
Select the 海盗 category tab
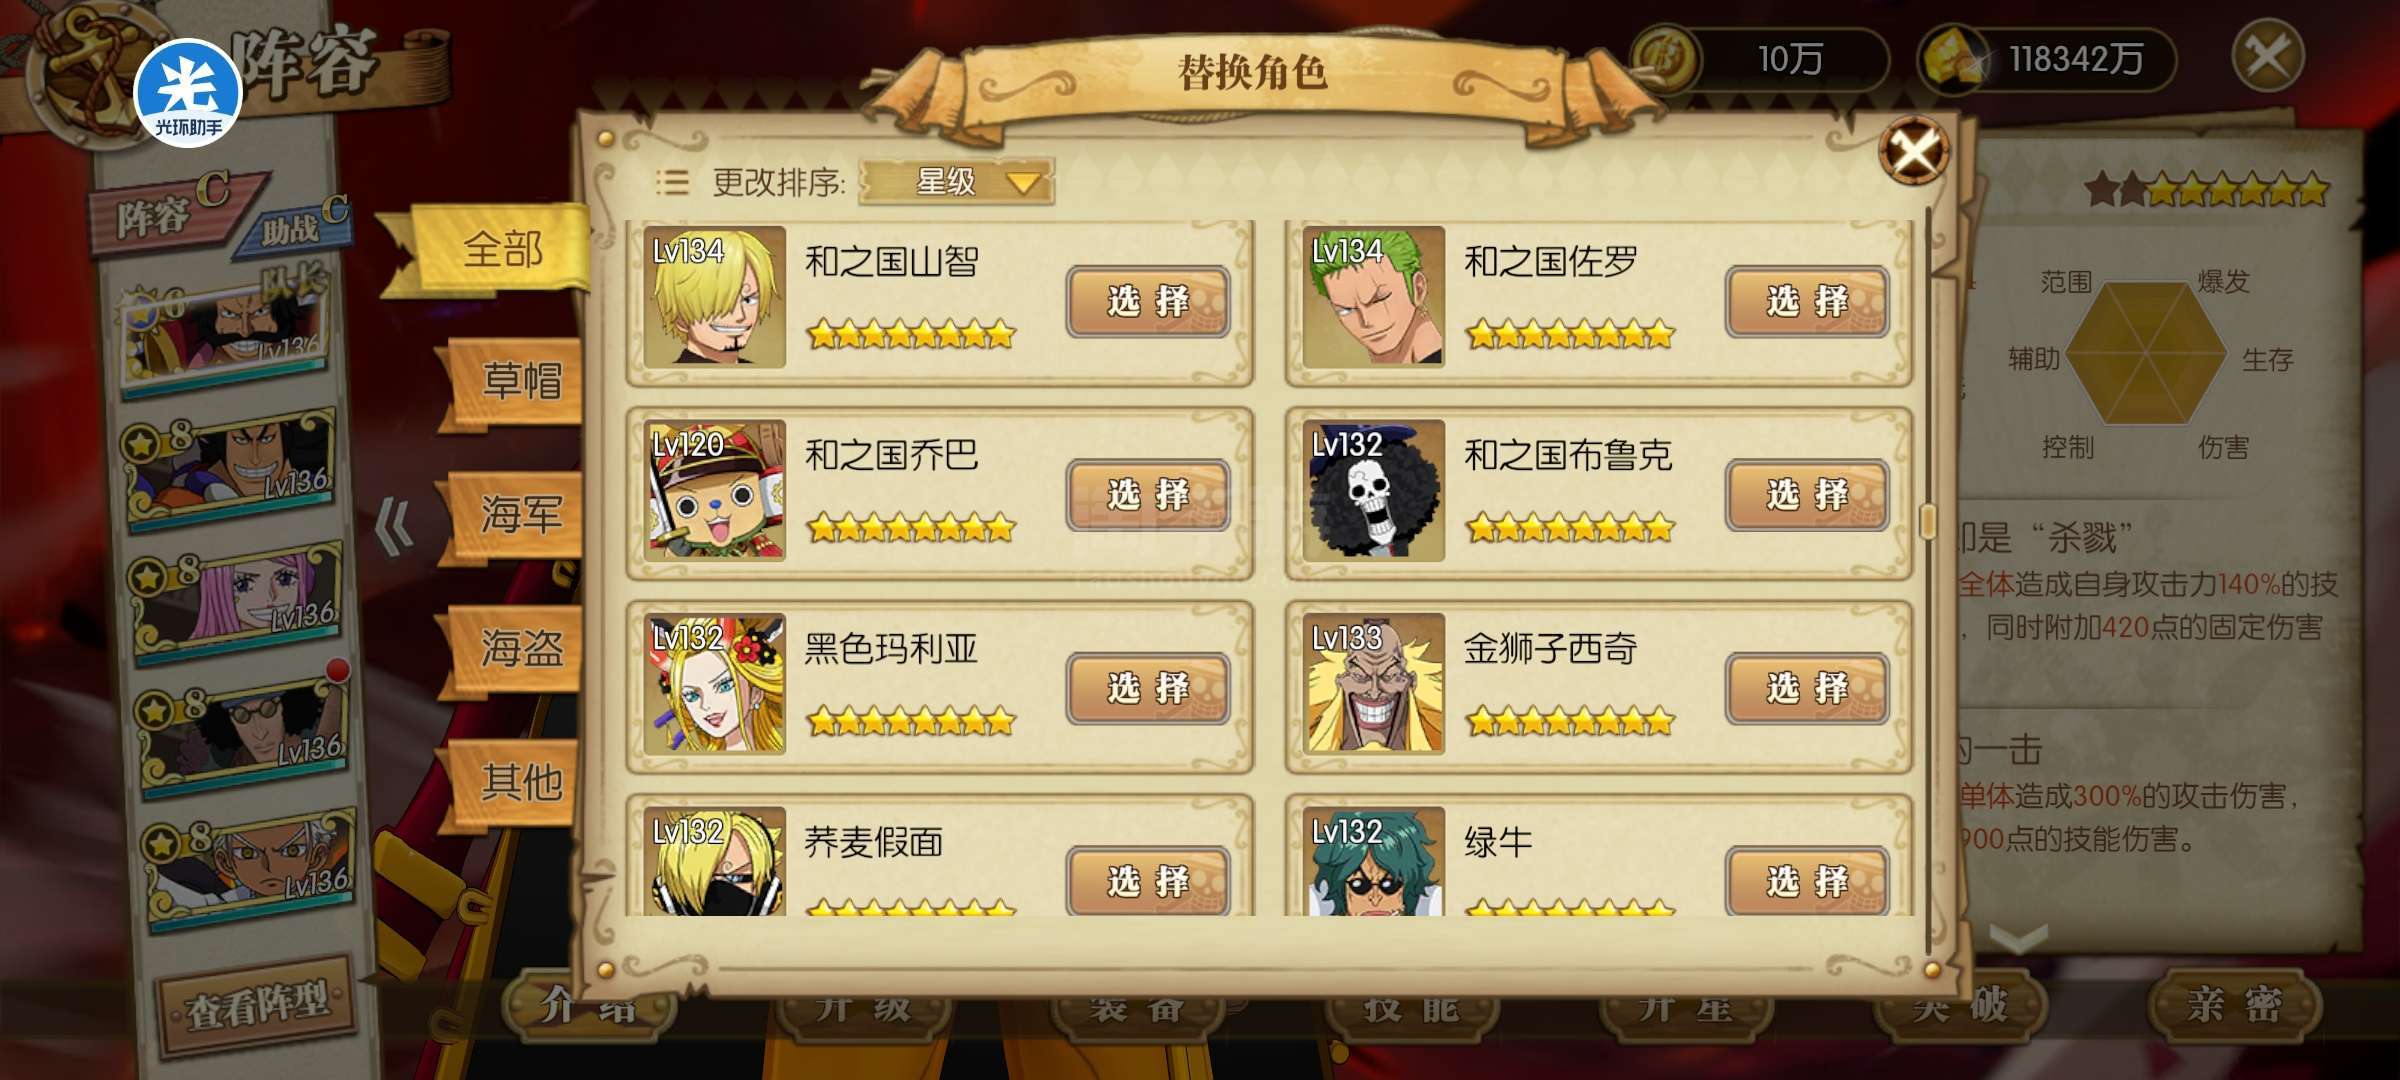[x=520, y=648]
